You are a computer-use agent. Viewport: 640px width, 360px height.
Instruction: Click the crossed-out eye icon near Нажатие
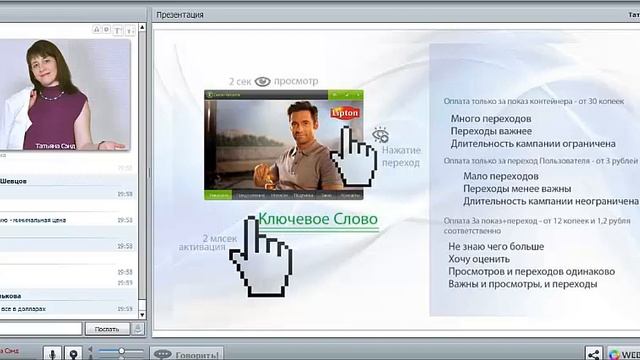[x=380, y=135]
